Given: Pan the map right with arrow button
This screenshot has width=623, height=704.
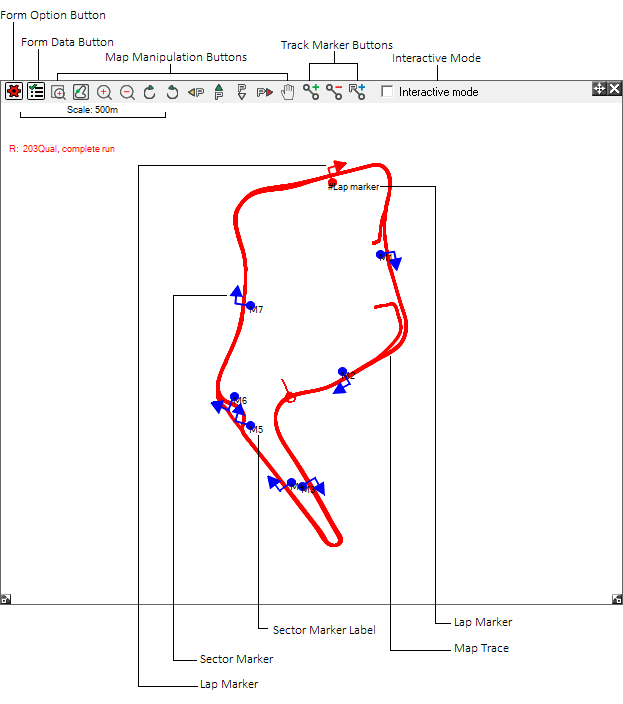Looking at the screenshot, I should pos(265,92).
